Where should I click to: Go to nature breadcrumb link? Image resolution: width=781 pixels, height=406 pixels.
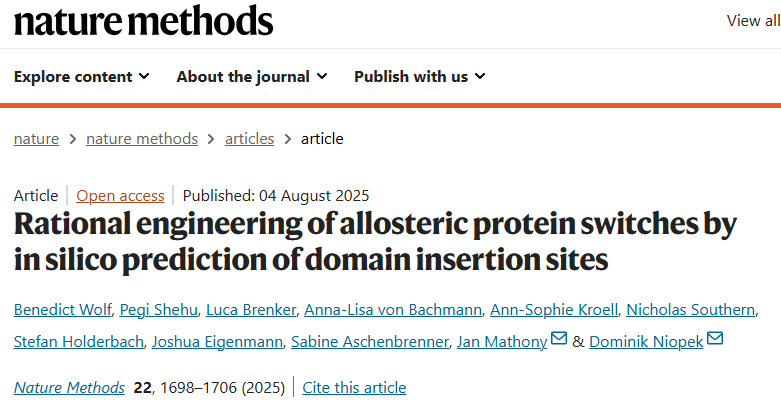point(36,139)
